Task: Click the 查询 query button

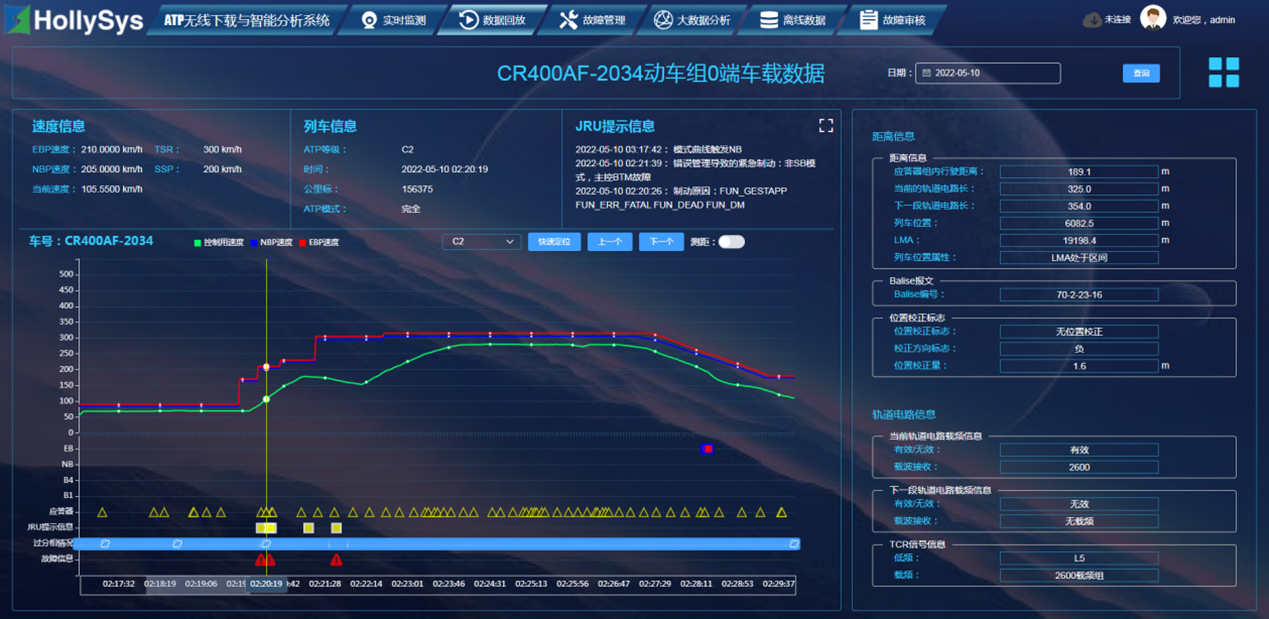Action: pyautogui.click(x=1141, y=73)
